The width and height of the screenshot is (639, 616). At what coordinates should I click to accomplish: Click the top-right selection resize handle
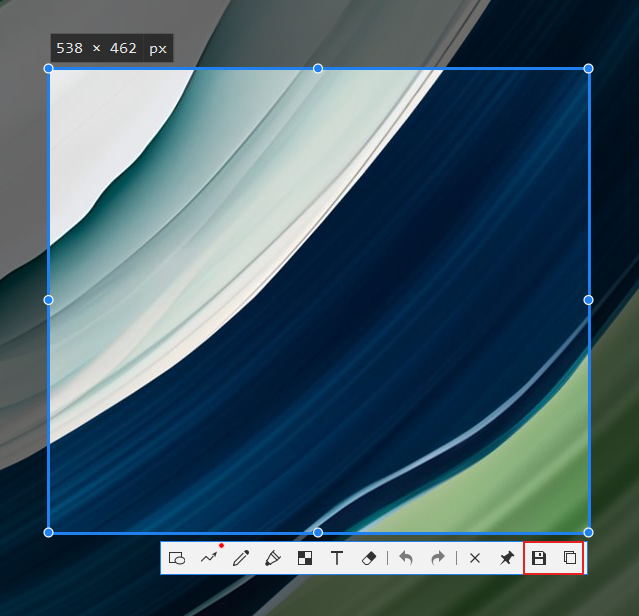(588, 68)
